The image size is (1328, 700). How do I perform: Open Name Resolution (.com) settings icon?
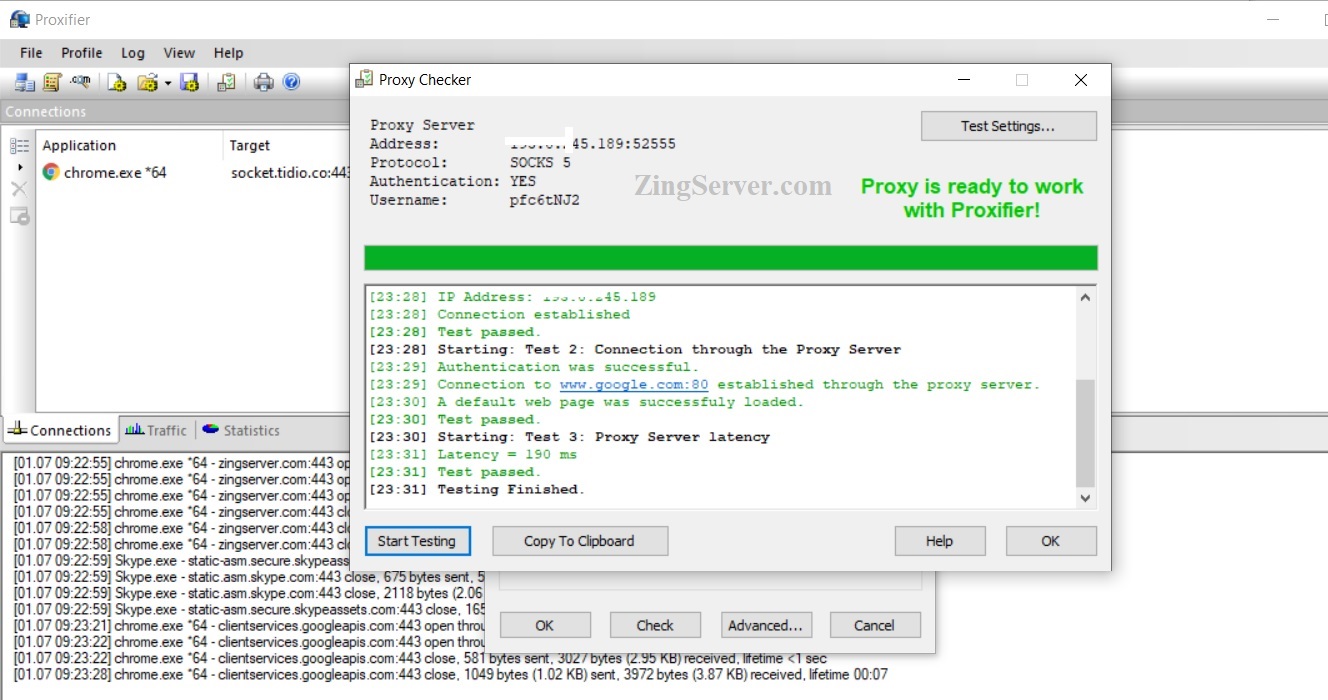(80, 83)
